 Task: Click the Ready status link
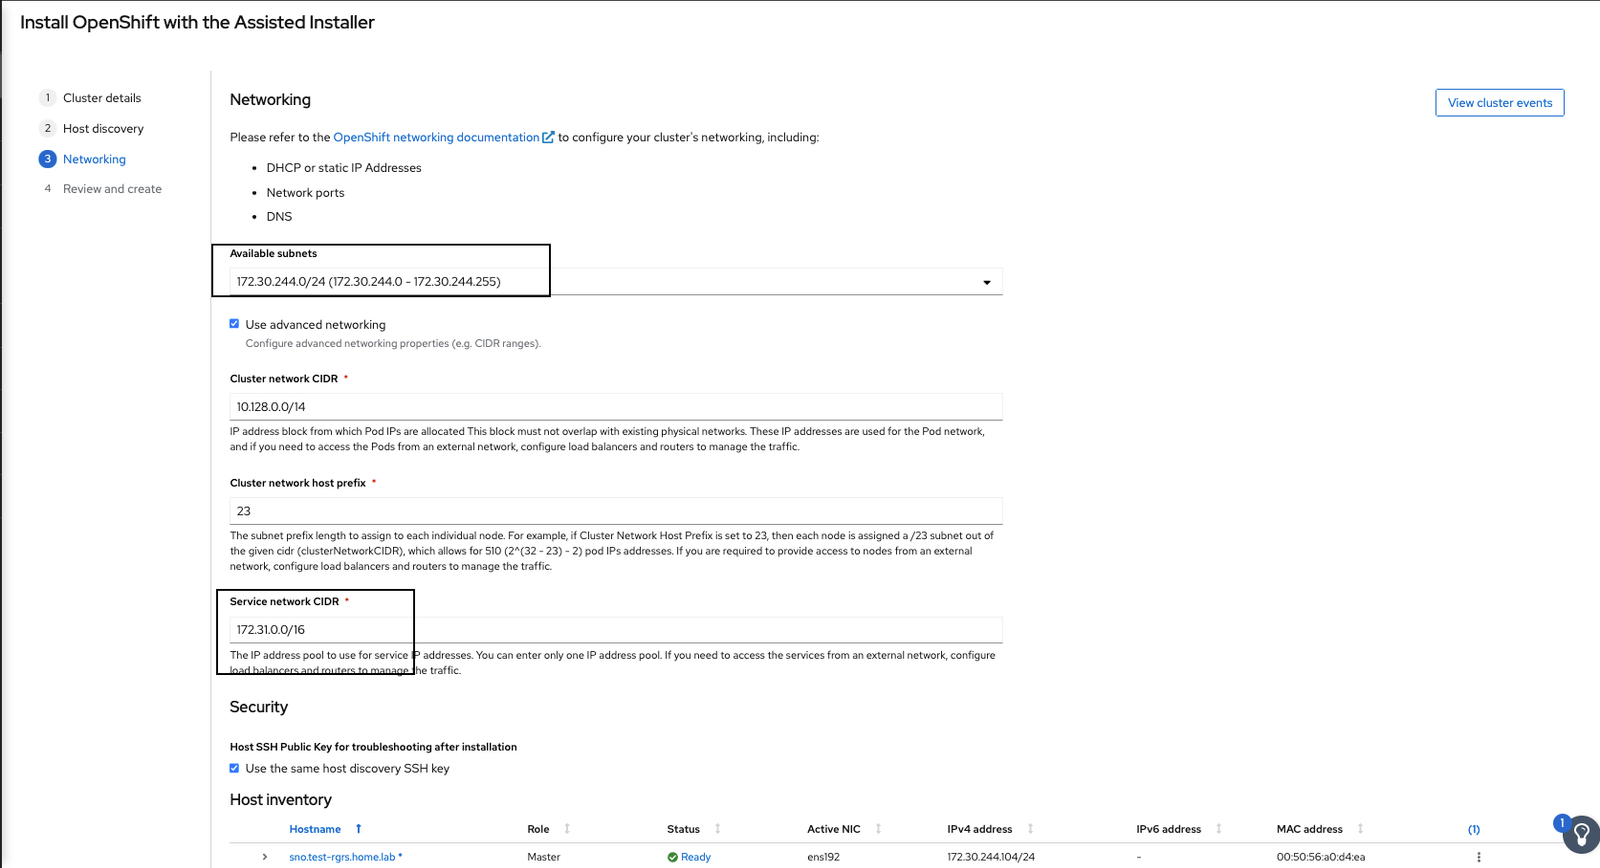pos(696,857)
